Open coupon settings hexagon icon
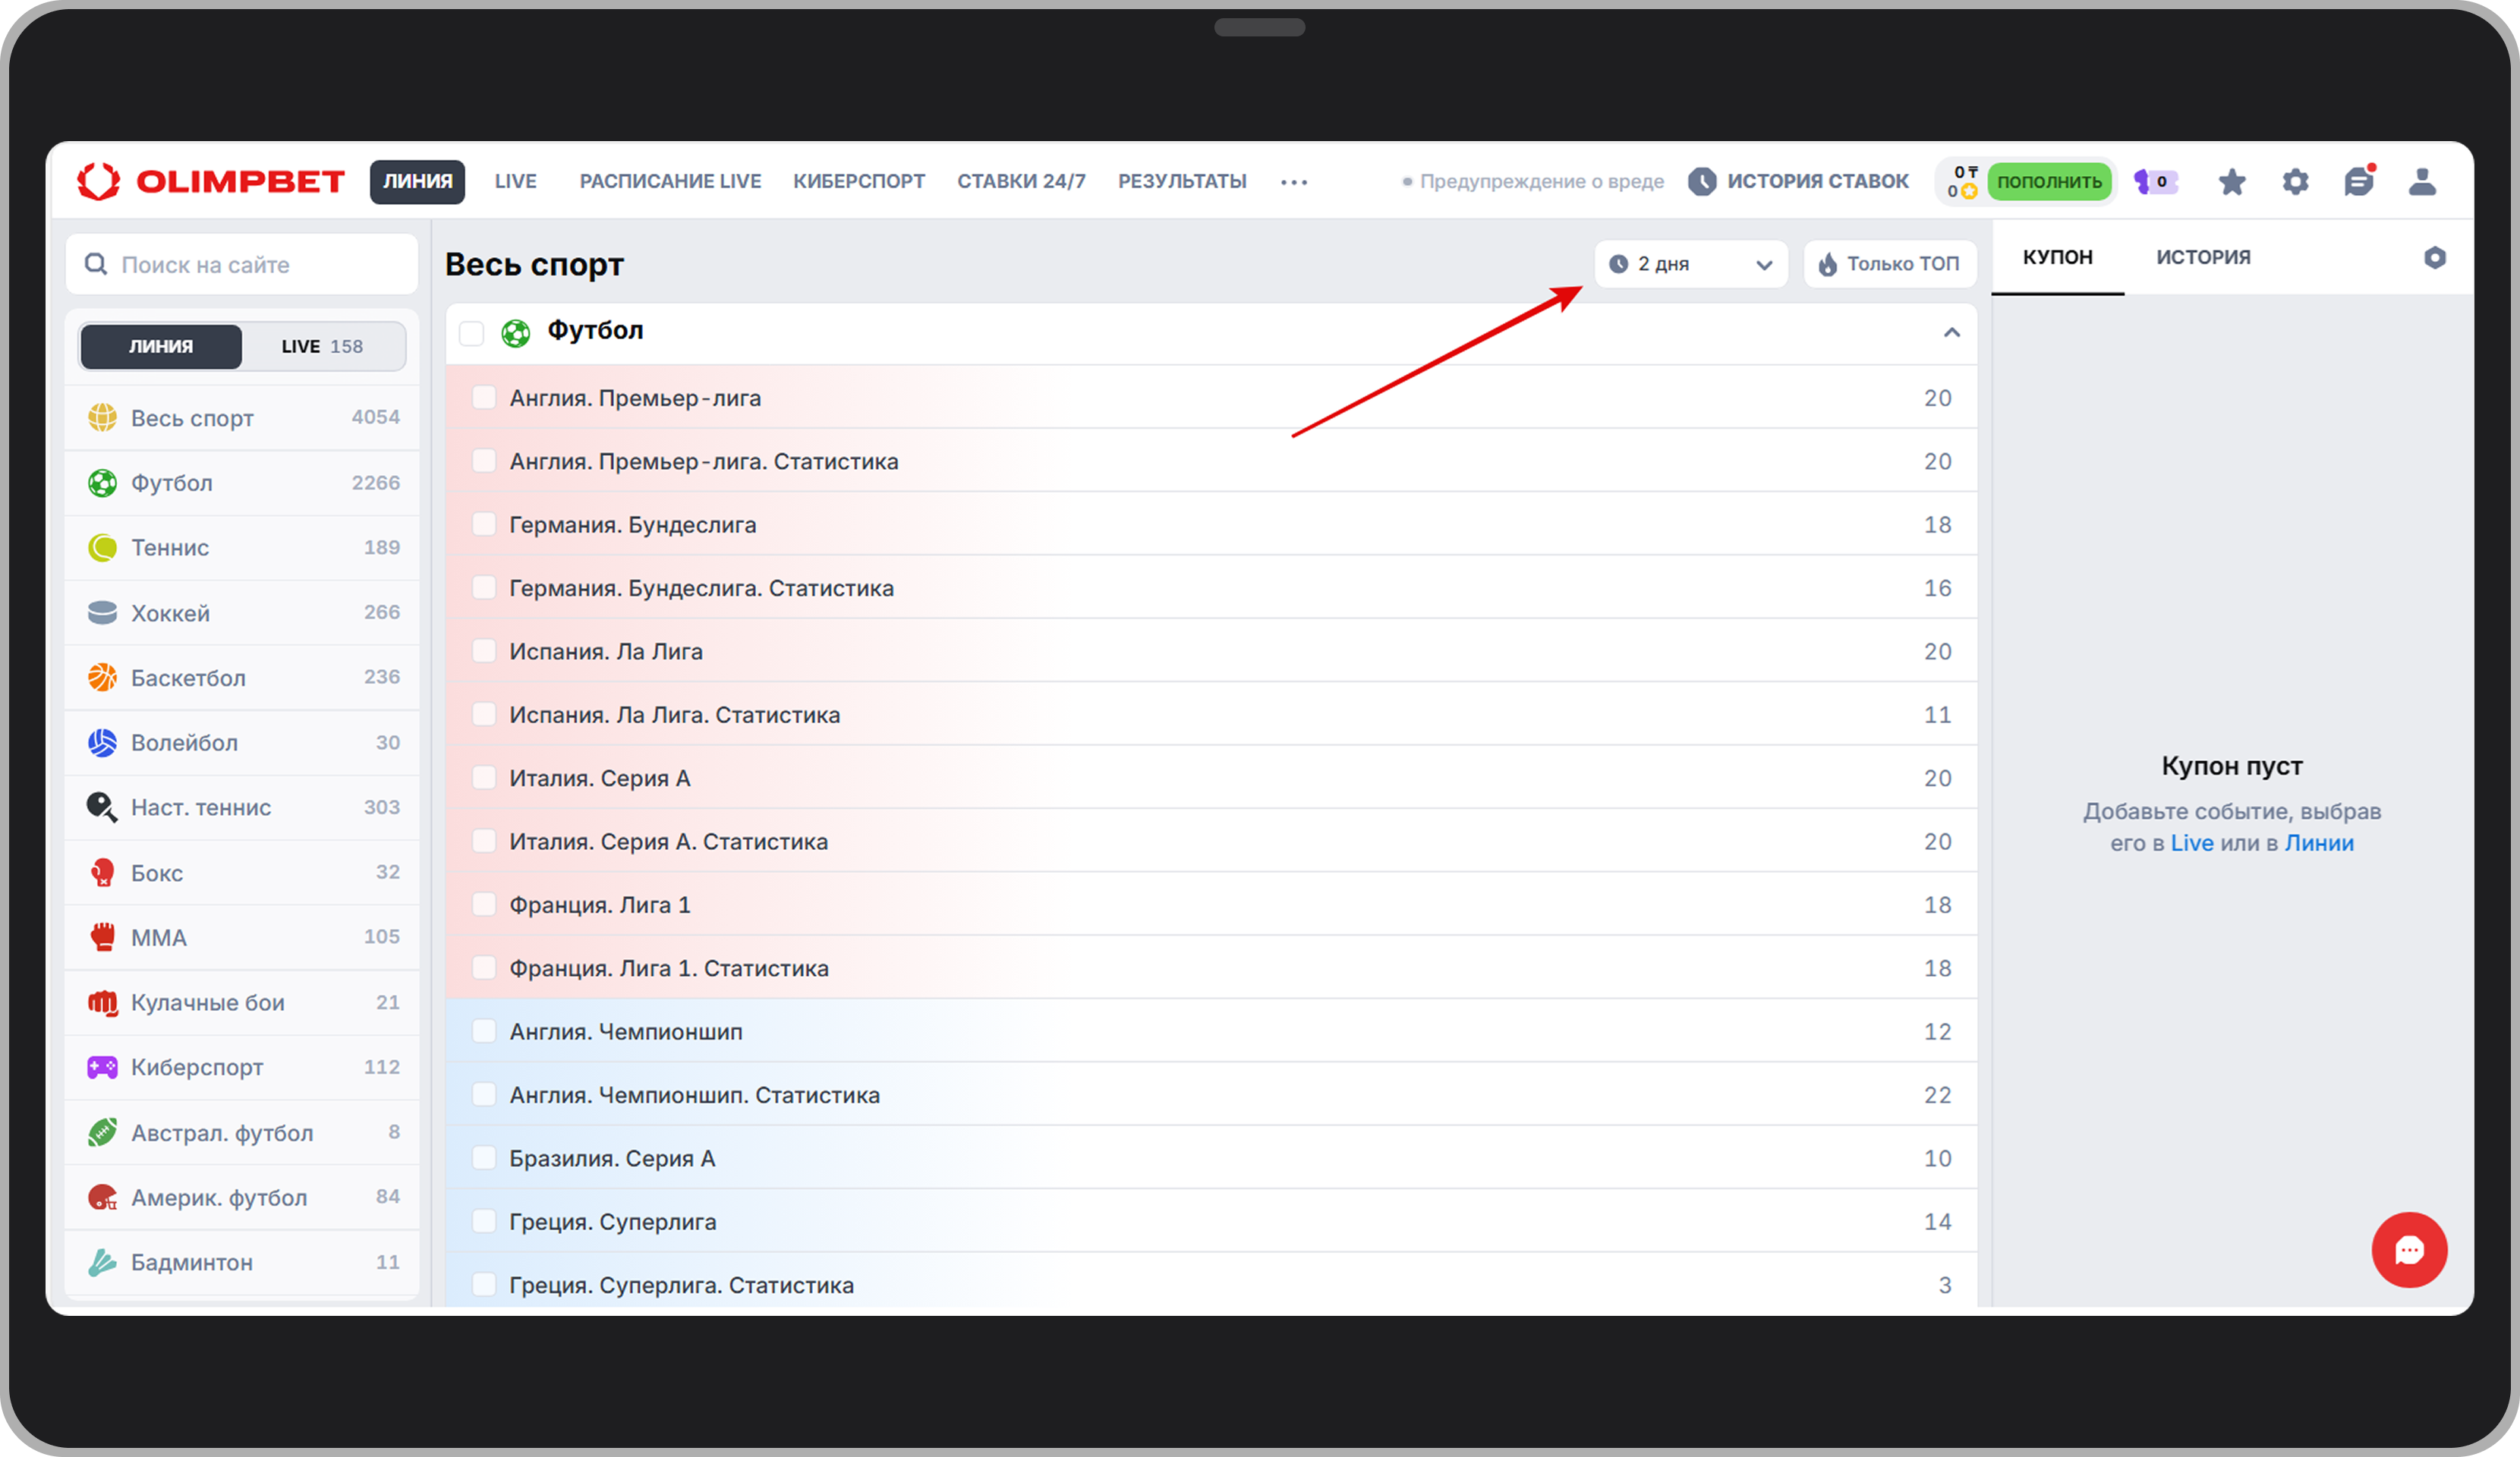The height and width of the screenshot is (1457, 2520). click(2435, 258)
